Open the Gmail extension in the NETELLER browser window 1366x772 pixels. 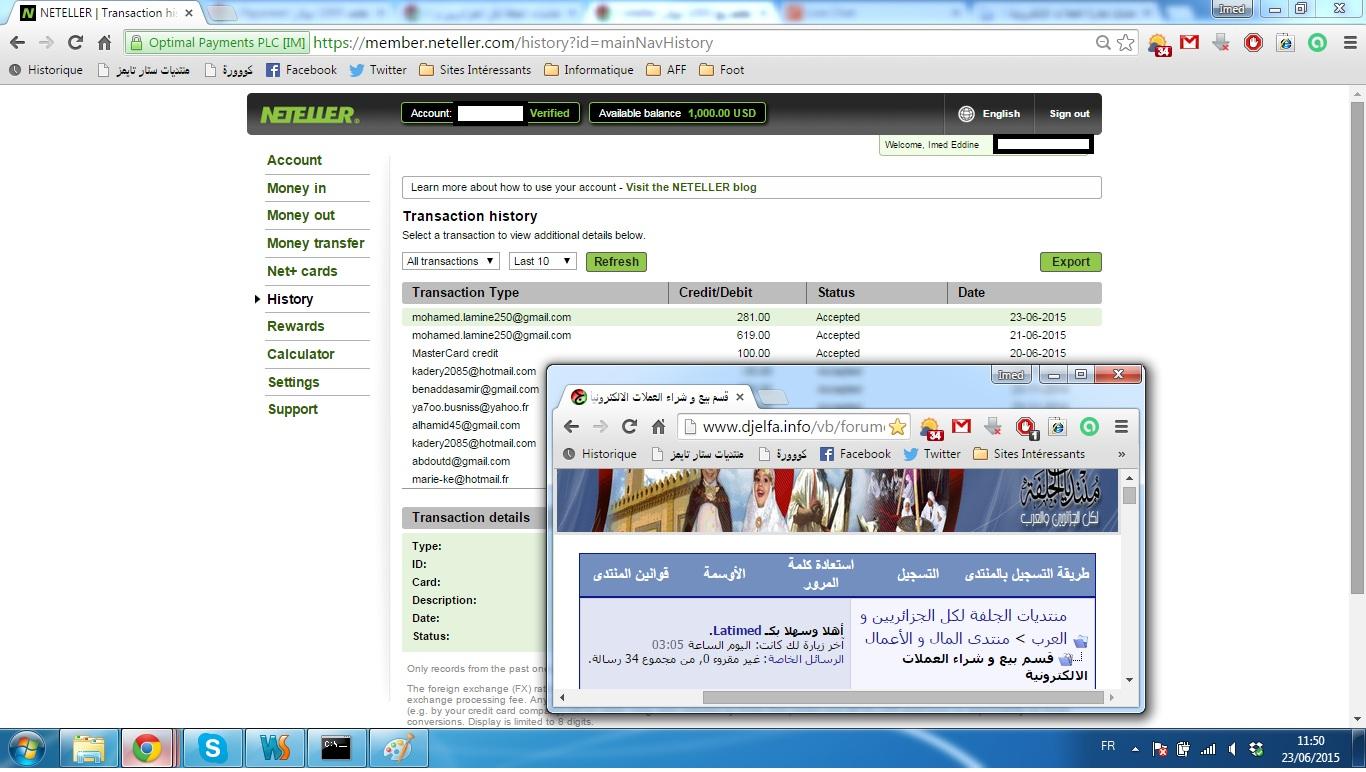tap(1189, 42)
